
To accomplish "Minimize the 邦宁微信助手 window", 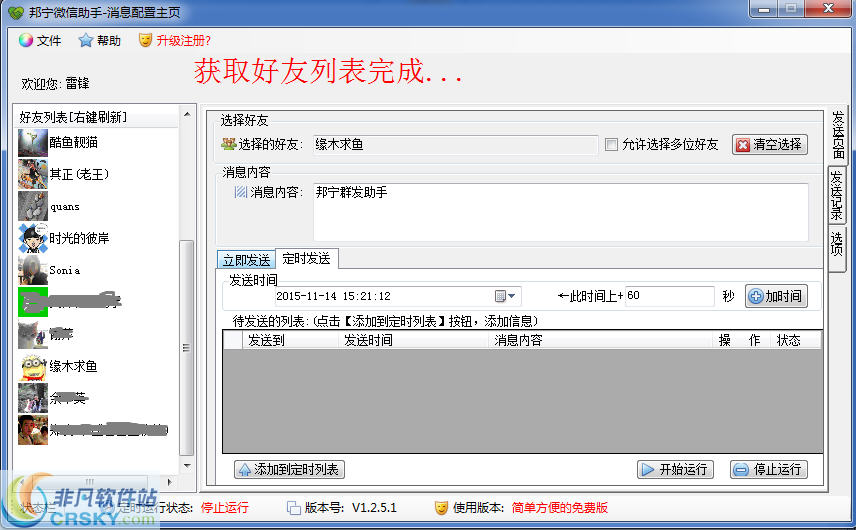I will 764,9.
